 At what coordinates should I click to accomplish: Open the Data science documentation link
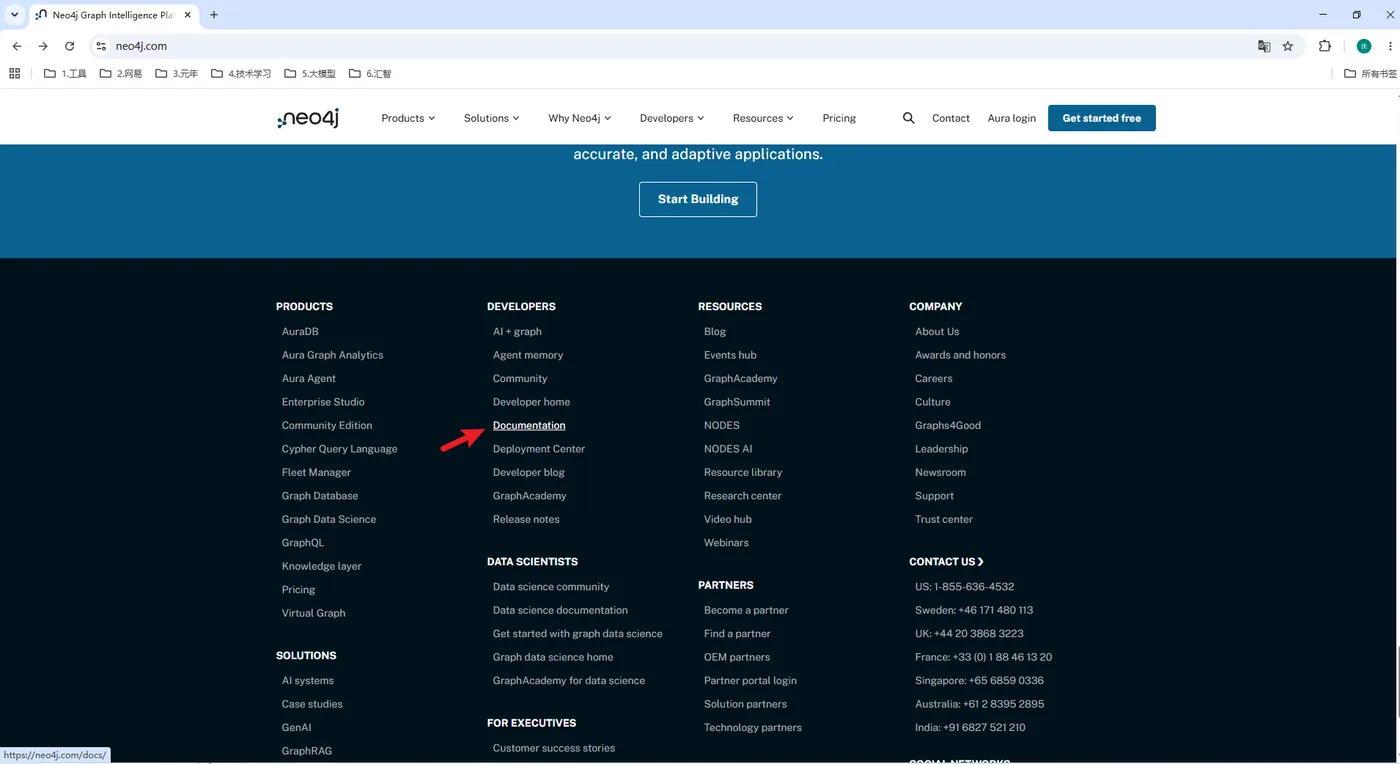560,610
